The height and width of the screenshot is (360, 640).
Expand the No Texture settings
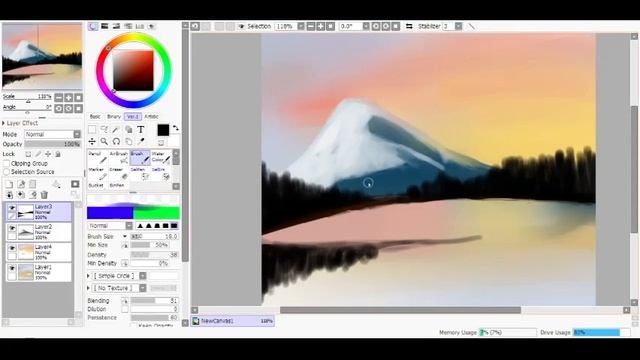point(89,288)
